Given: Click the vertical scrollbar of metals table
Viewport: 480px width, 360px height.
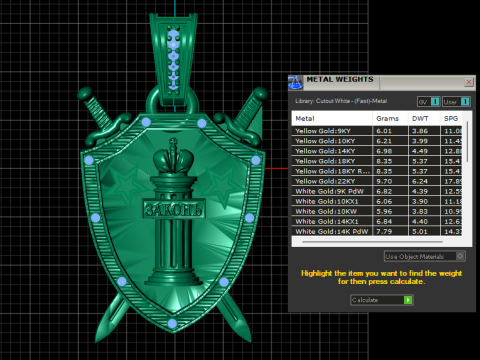Looking at the screenshot, I should 467,142.
